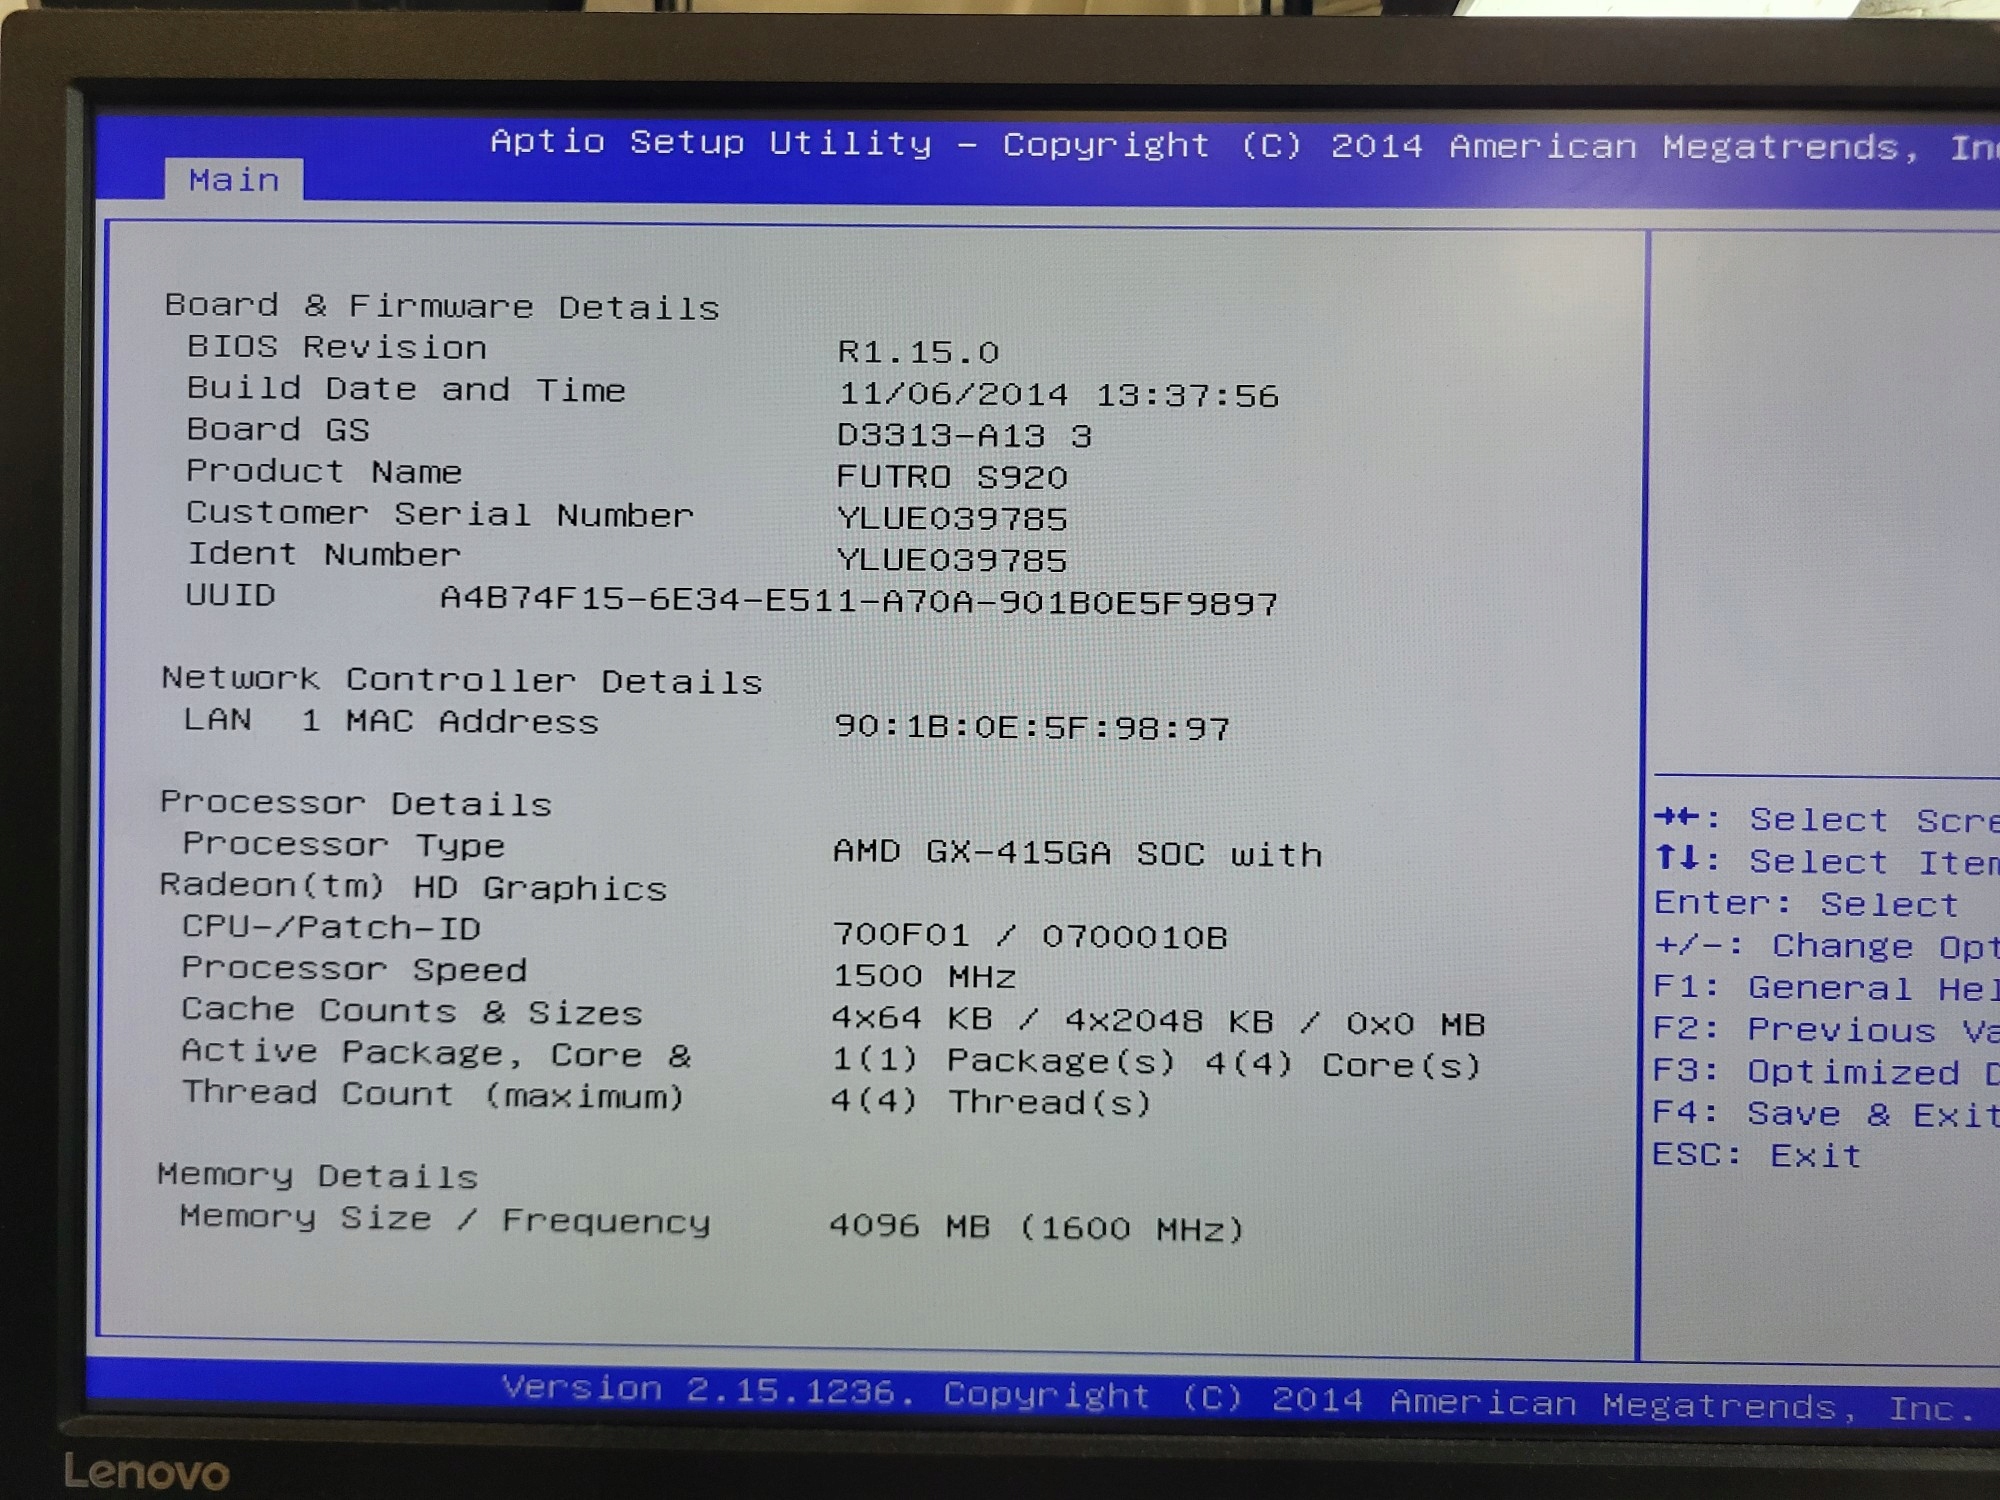The height and width of the screenshot is (1500, 2000).
Task: Select LAN 1 MAC Address value
Action: pyautogui.click(x=1032, y=727)
